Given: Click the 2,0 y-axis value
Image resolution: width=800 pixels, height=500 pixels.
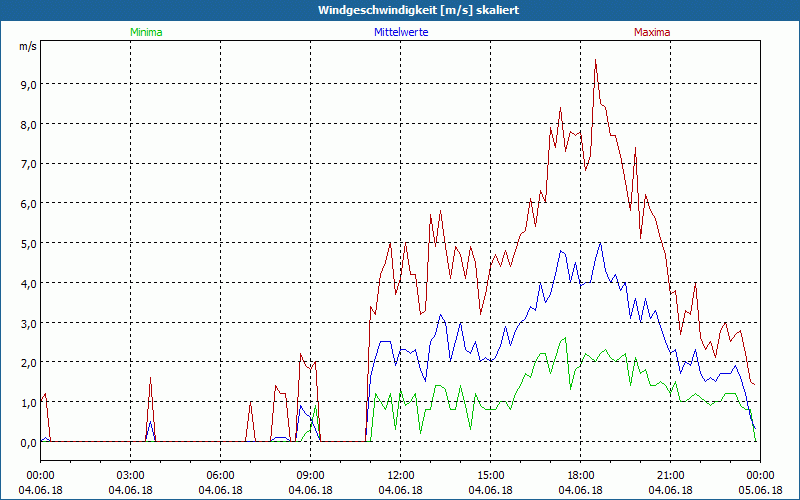Looking at the screenshot, I should click(x=28, y=363).
